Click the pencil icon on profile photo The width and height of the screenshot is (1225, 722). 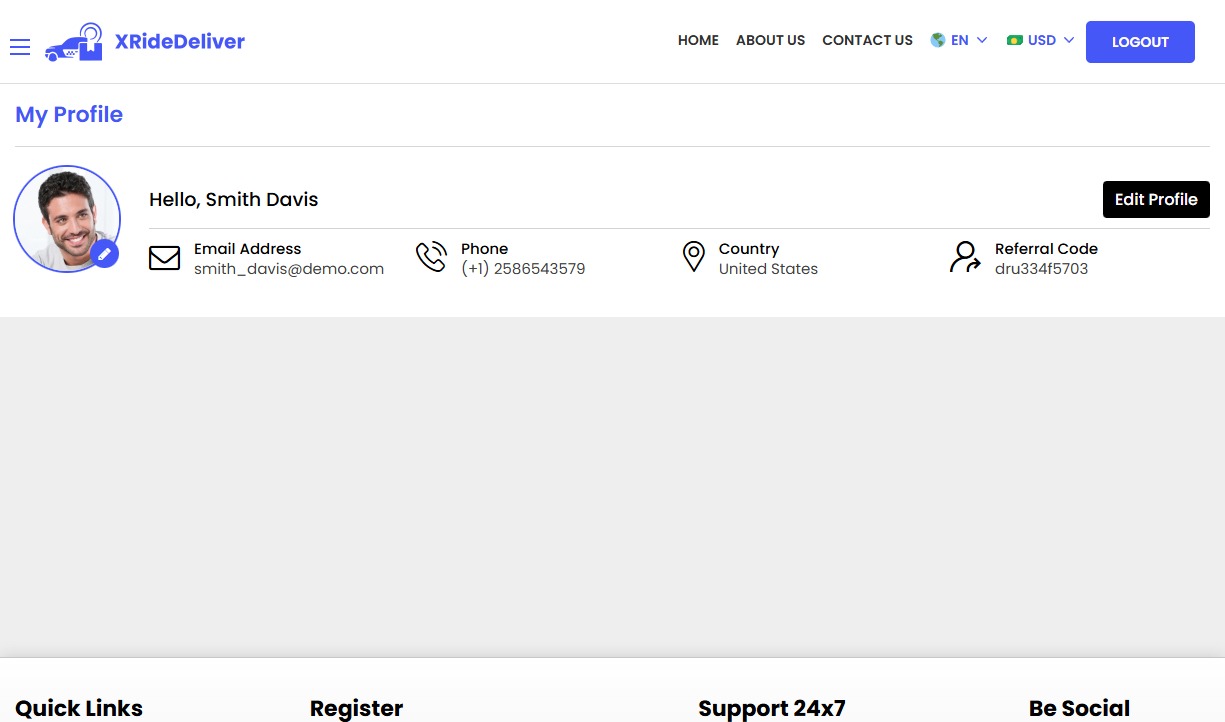tap(104, 254)
